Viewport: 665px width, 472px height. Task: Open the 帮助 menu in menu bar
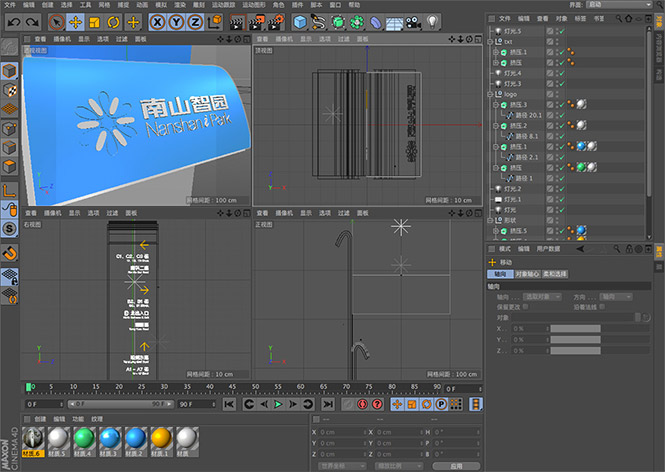click(x=354, y=5)
